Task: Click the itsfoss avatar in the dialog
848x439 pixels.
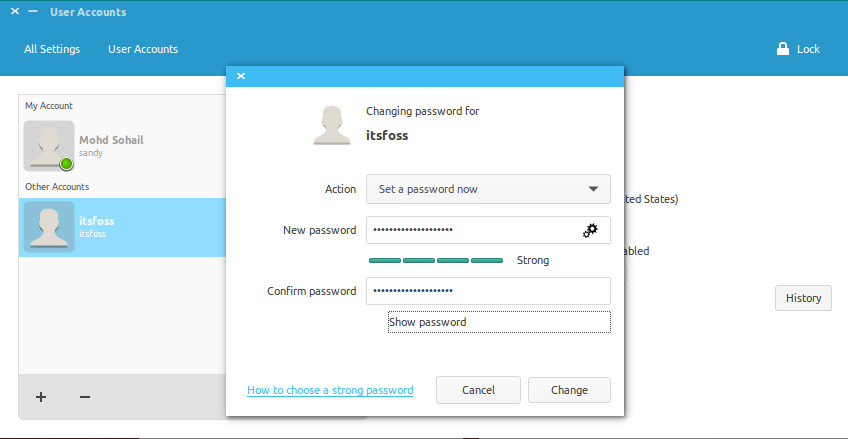Action: tap(331, 124)
